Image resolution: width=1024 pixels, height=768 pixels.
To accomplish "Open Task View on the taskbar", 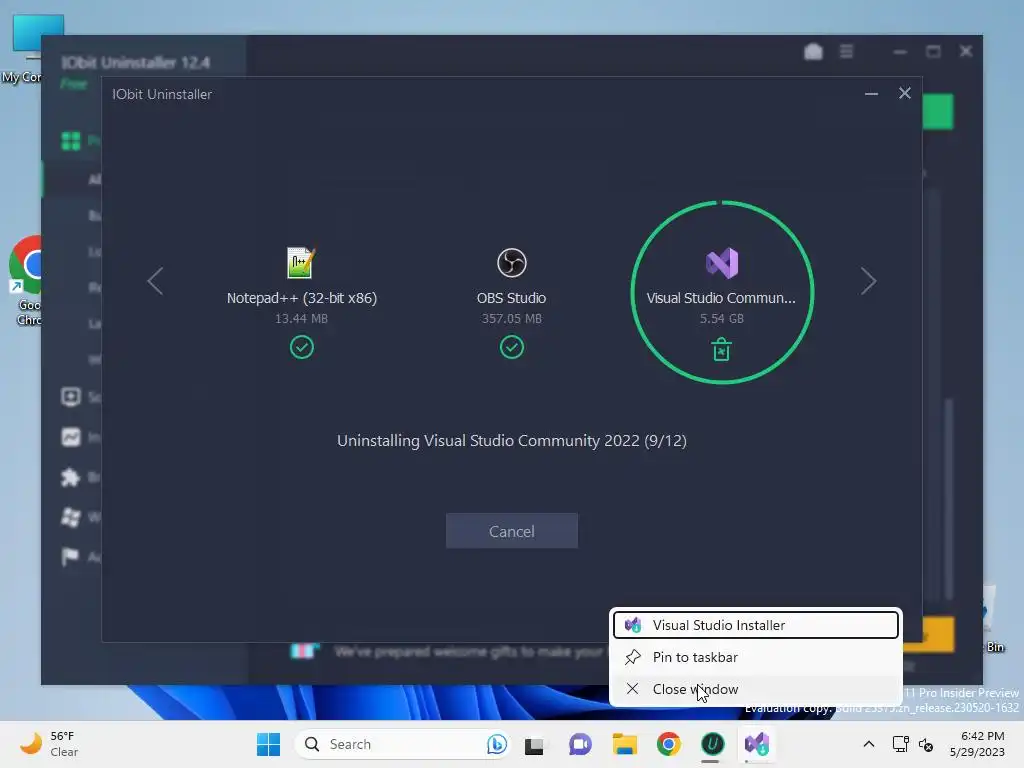I will pyautogui.click(x=534, y=744).
